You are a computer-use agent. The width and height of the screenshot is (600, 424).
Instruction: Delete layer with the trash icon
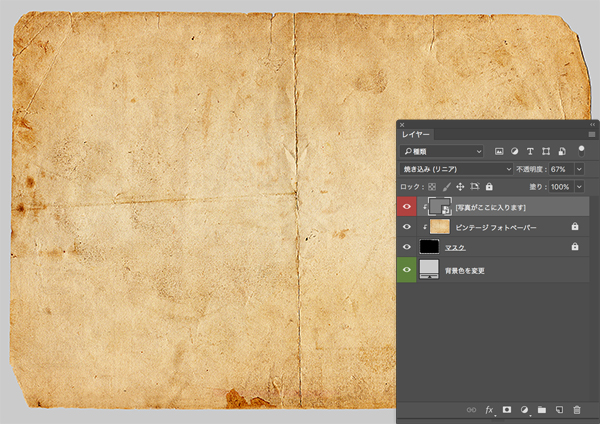pos(576,410)
